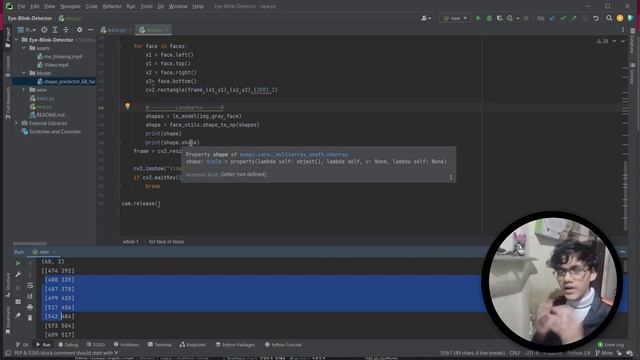
Task: Toggle the Bookmarks side panel tab
Action: pos(8,320)
